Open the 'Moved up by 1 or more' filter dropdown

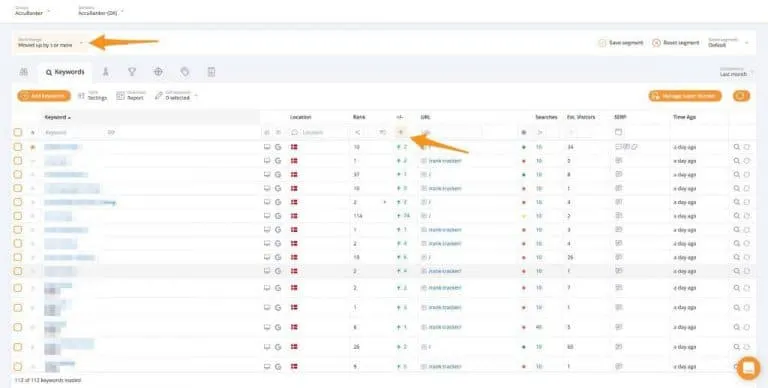tap(50, 43)
